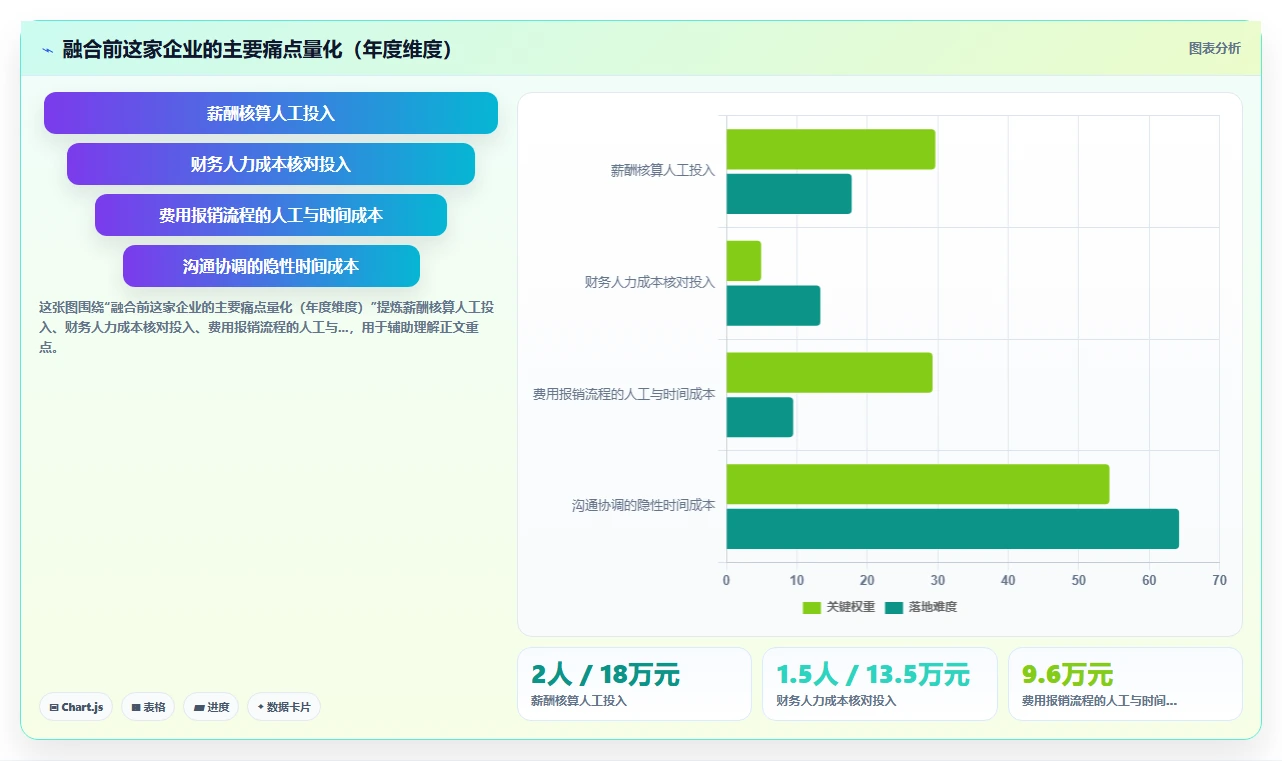
Task: Toggle the 关键权重 legend entry
Action: (838, 607)
